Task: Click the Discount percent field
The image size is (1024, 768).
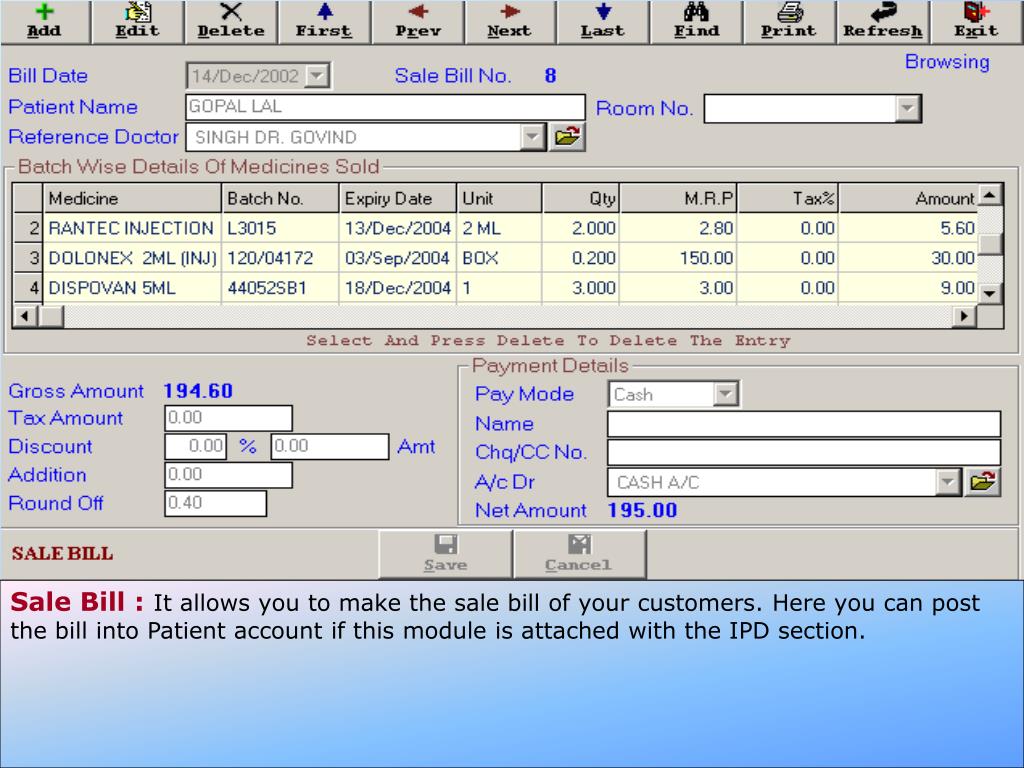Action: point(196,446)
